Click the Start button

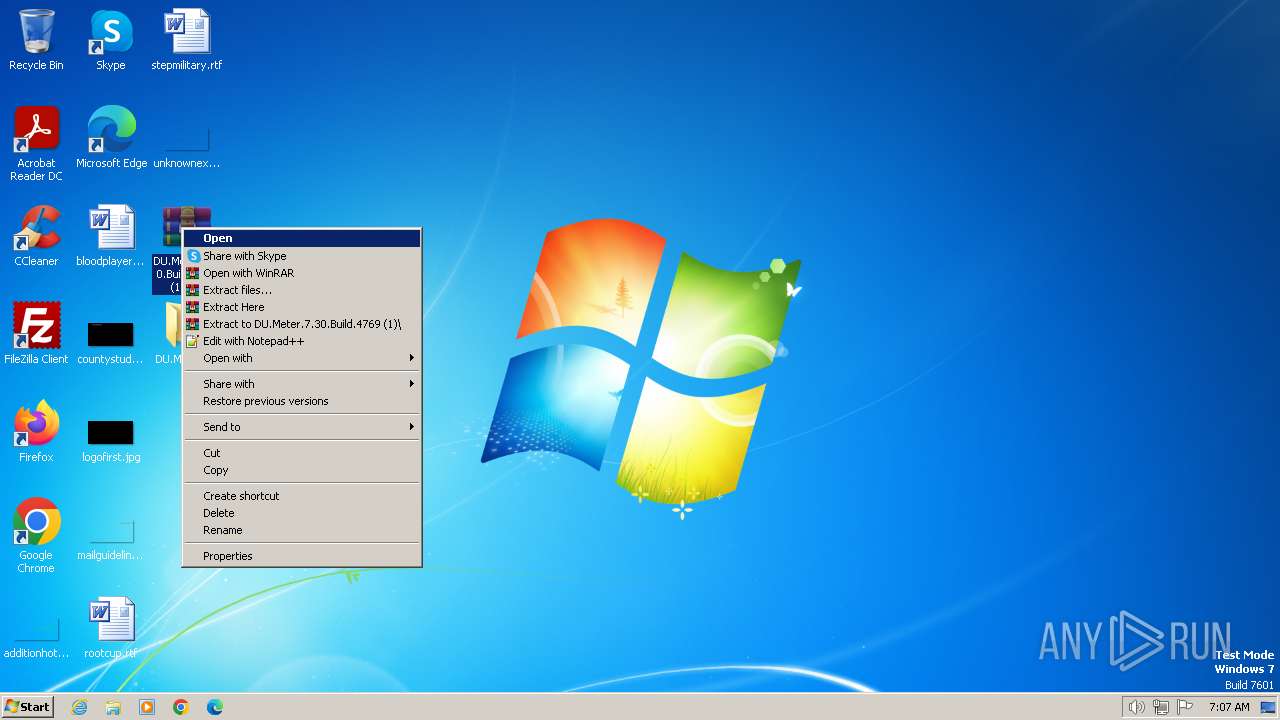click(x=27, y=707)
